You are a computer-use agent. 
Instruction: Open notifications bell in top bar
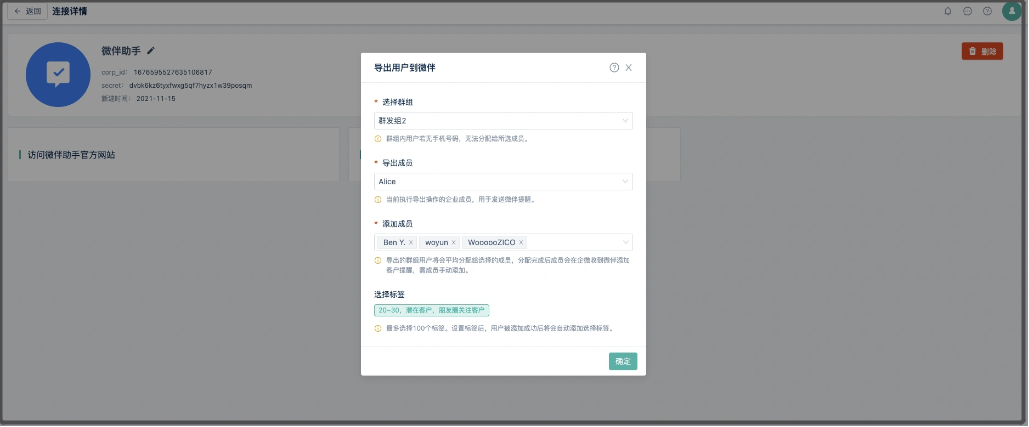pos(948,11)
